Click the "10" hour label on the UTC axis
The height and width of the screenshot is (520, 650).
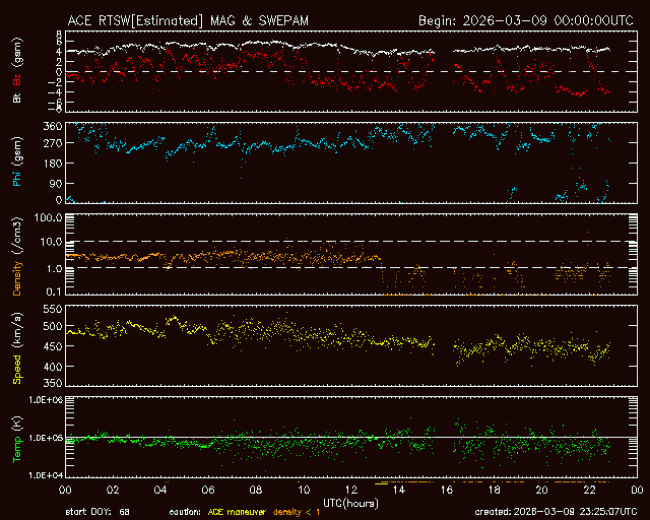click(303, 490)
